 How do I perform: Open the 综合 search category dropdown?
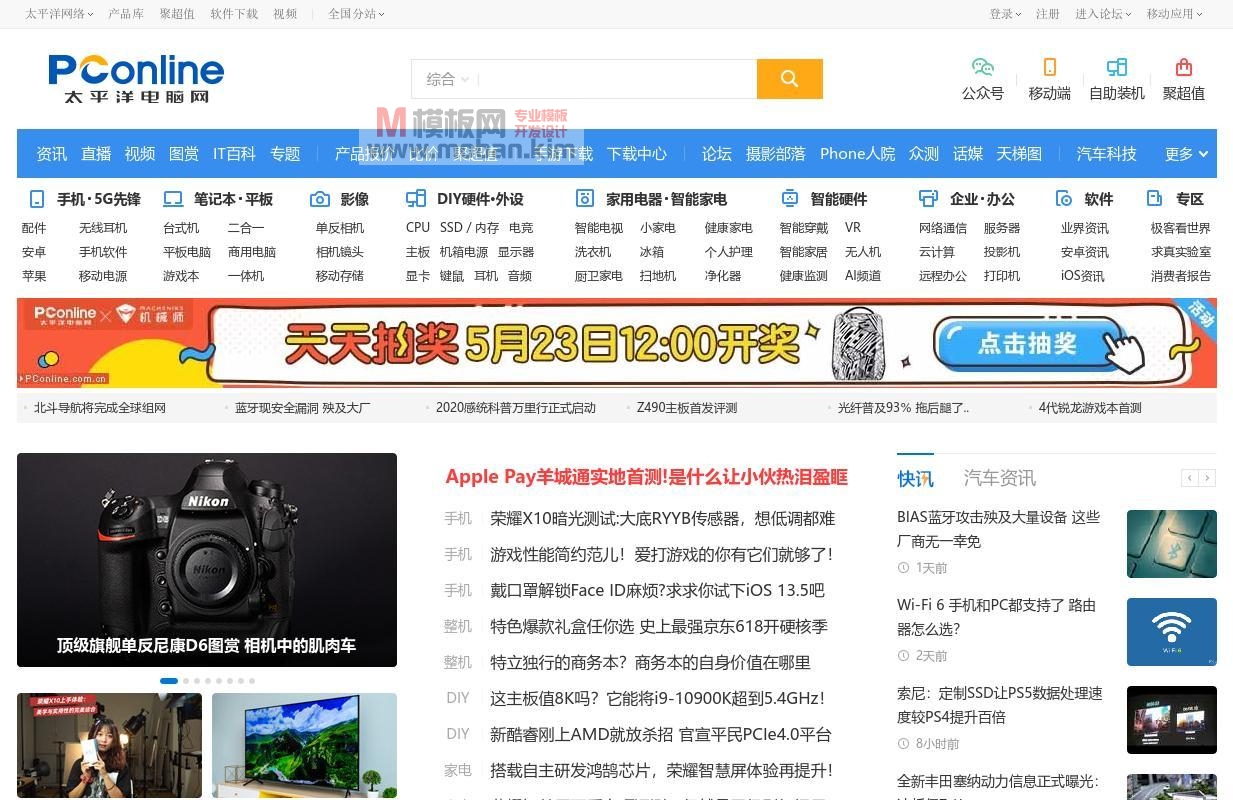(447, 79)
